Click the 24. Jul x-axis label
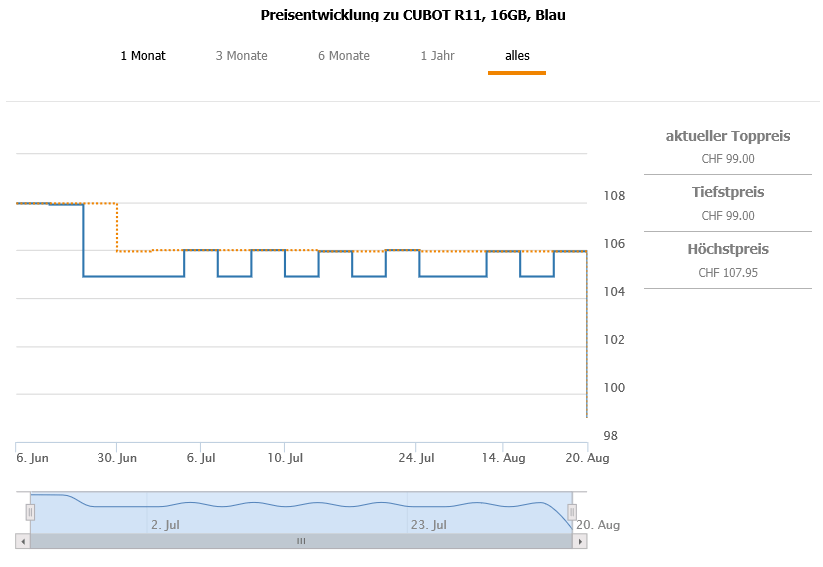Viewport: 823px width, 567px height. 416,458
